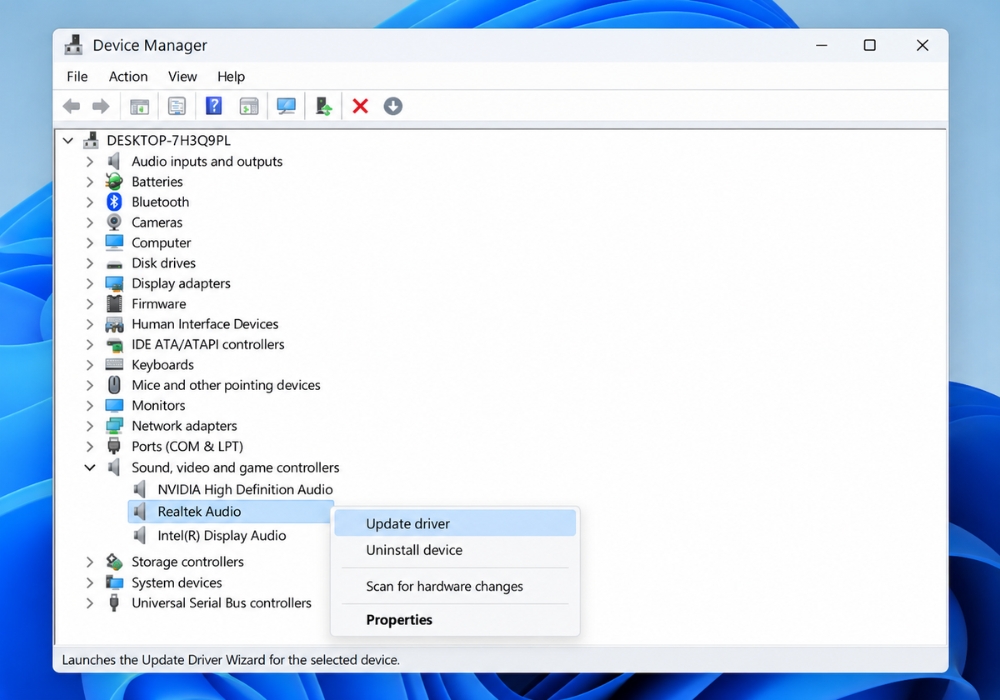Select the Cameras label

point(157,222)
